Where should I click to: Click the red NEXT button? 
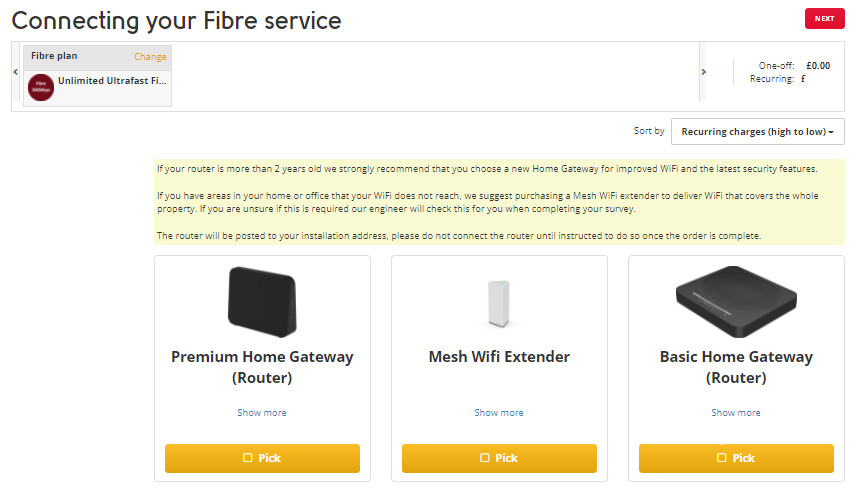(824, 18)
